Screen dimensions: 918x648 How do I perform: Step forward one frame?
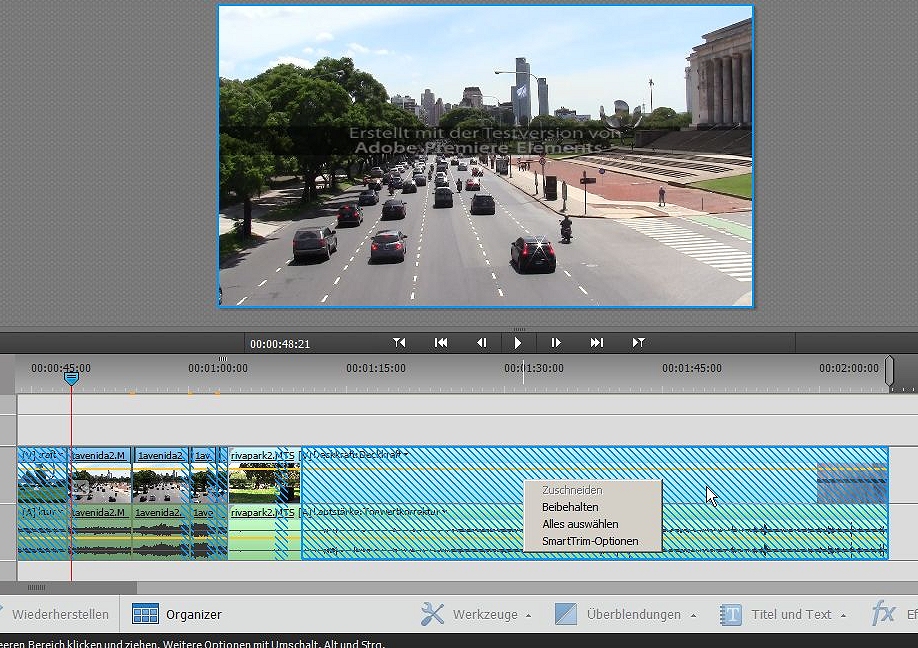(x=556, y=342)
